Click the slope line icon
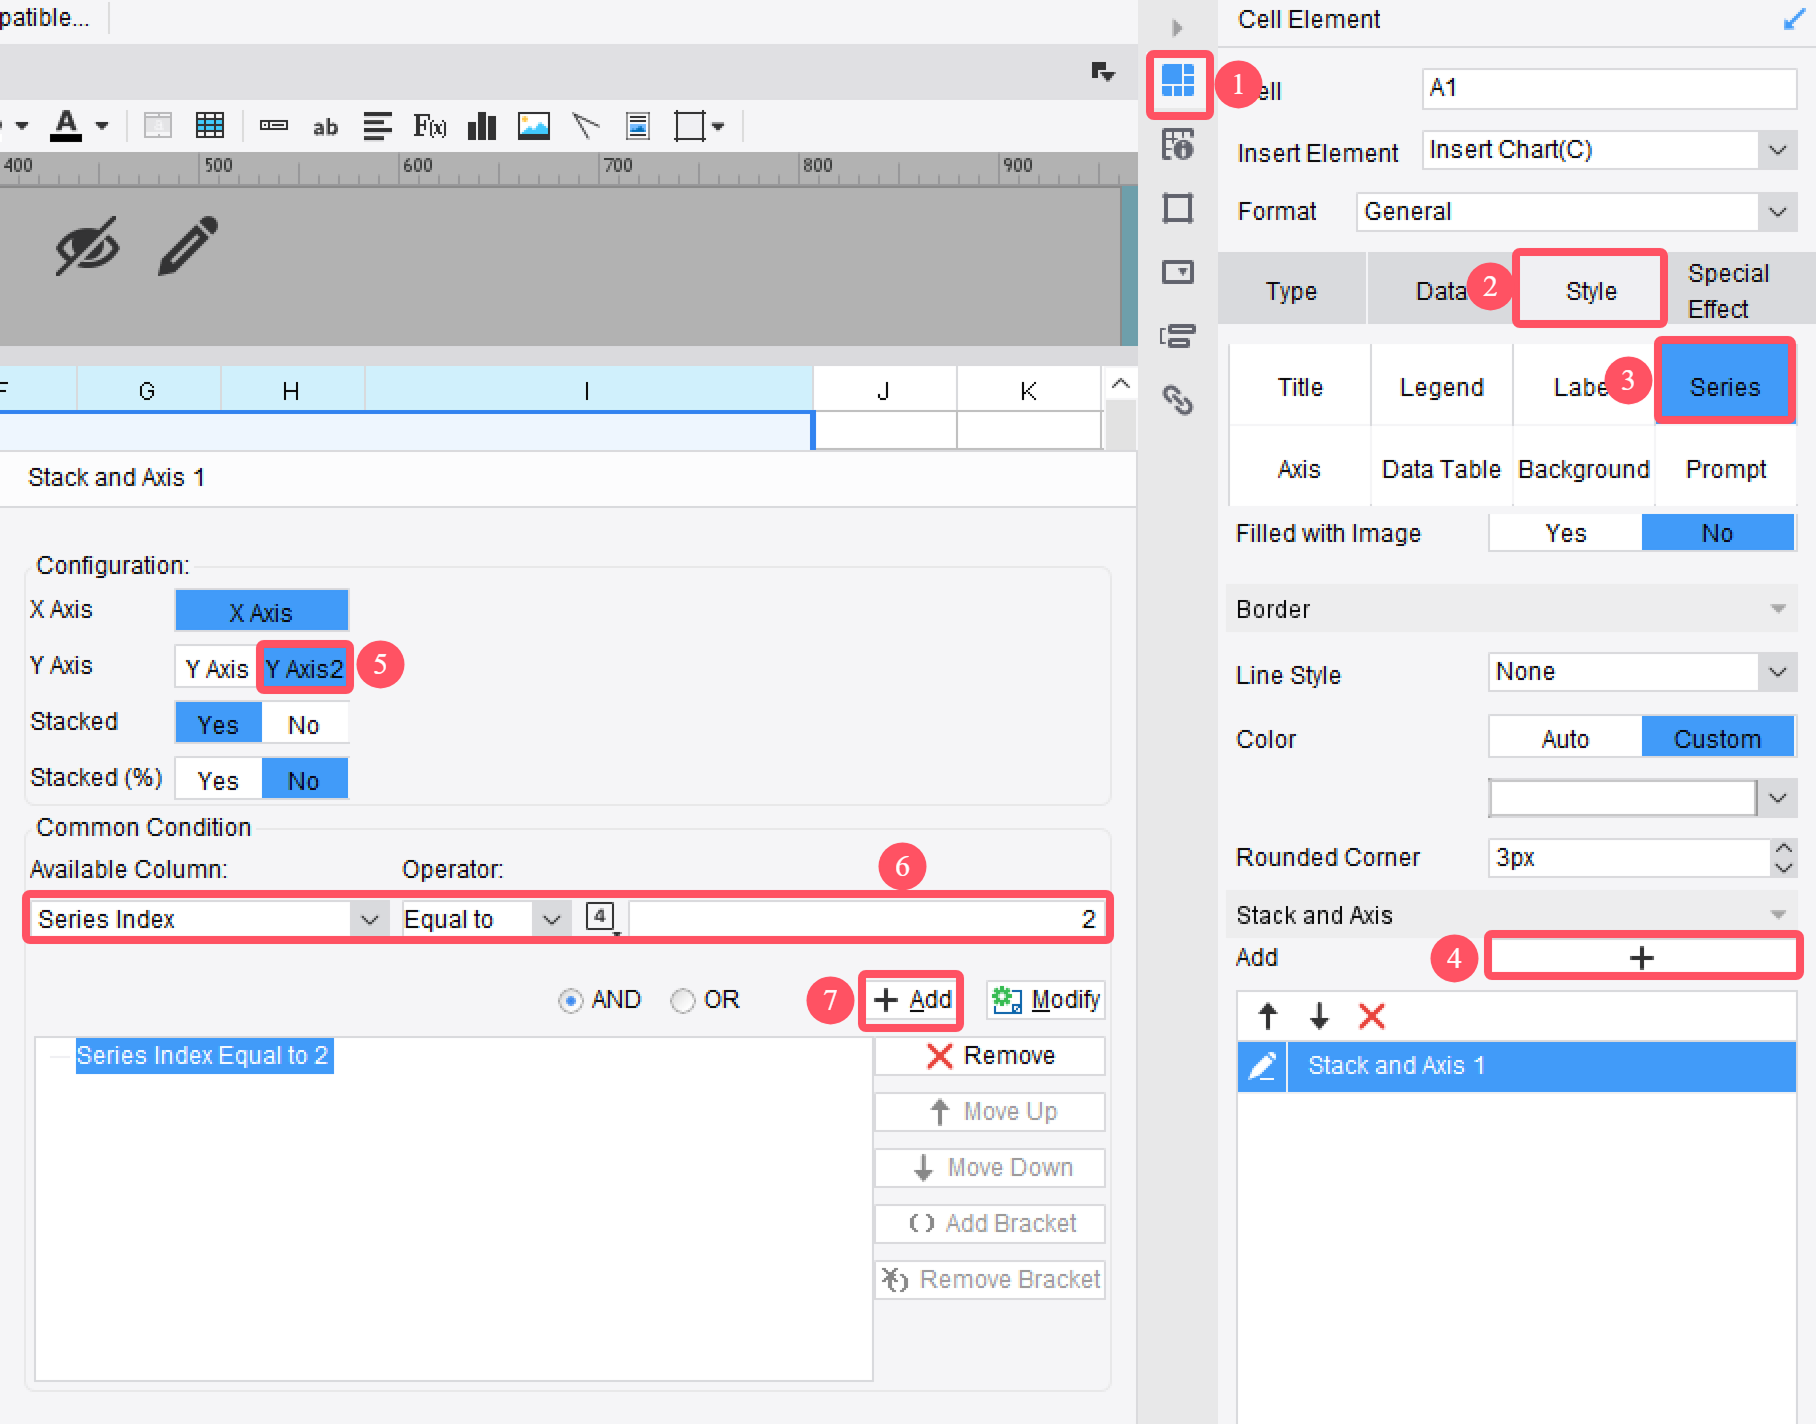The height and width of the screenshot is (1424, 1816). 585,126
